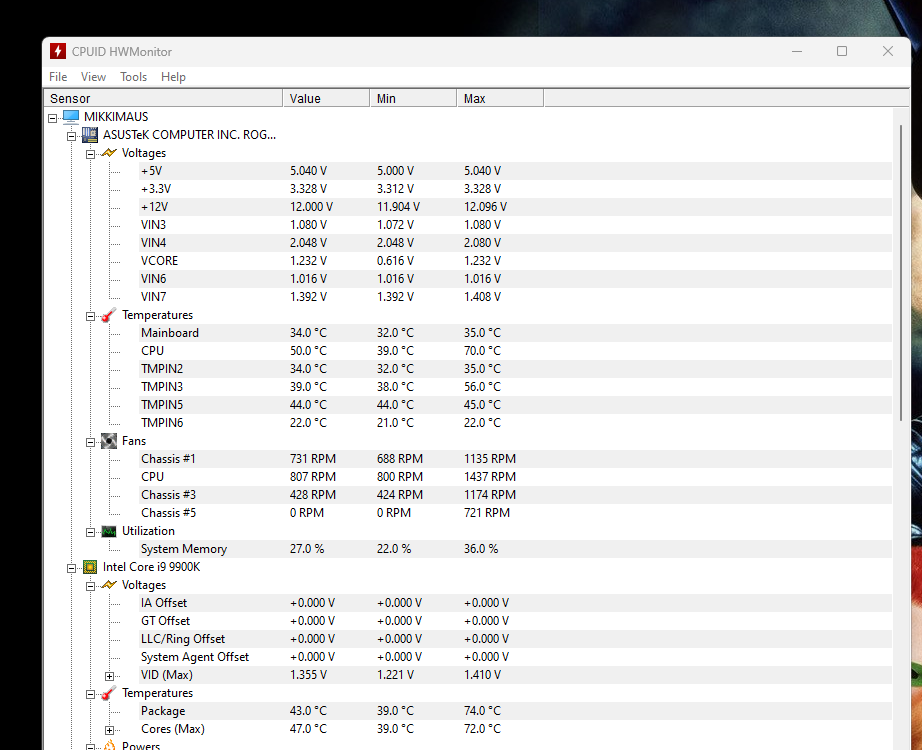Click the Fans section fan icon

[109, 441]
